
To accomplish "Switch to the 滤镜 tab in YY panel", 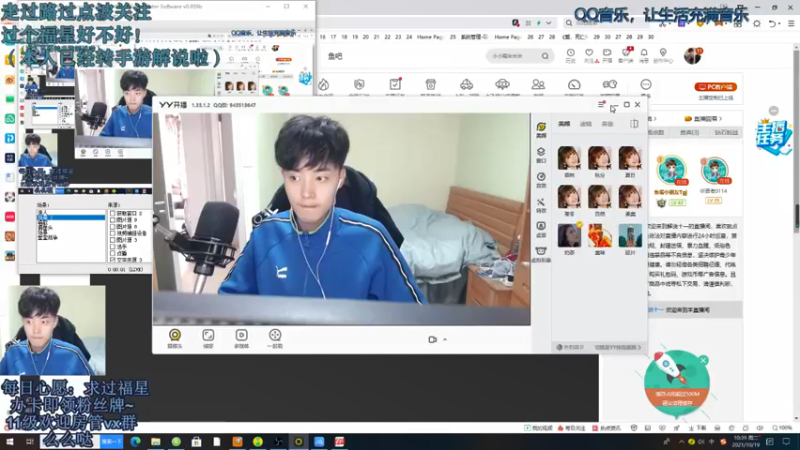I will point(585,124).
